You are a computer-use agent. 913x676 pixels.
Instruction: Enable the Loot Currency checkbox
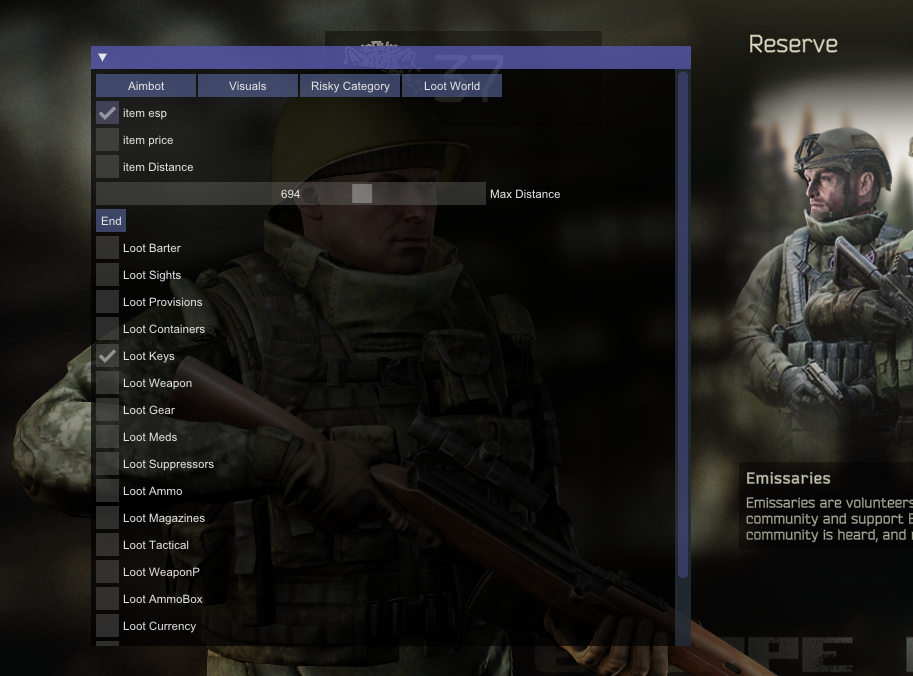(x=107, y=626)
